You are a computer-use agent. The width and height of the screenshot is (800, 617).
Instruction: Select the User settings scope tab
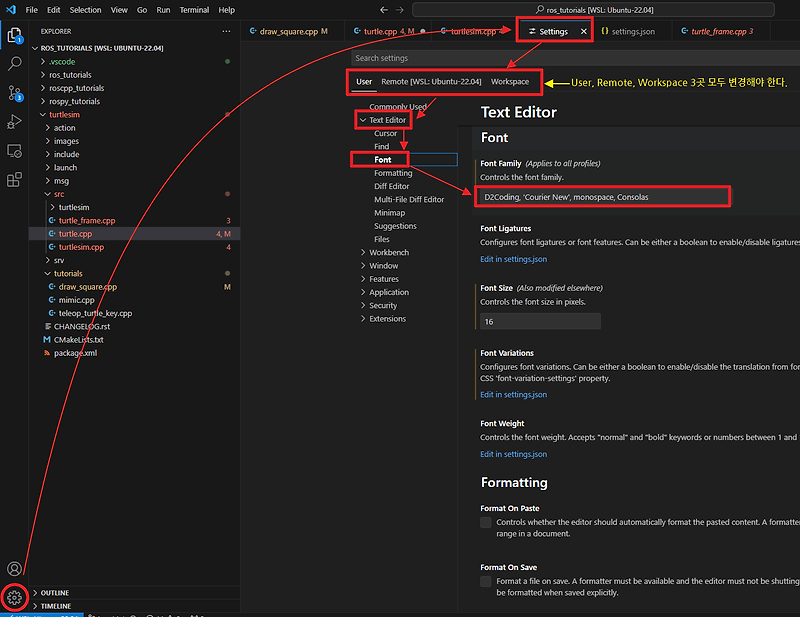364,82
